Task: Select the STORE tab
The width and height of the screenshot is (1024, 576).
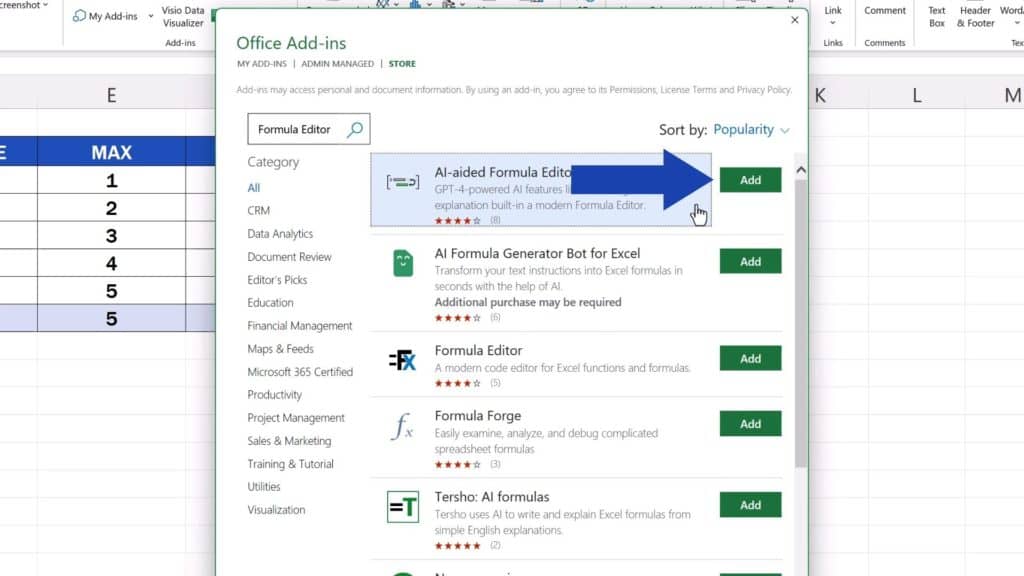Action: 402,63
